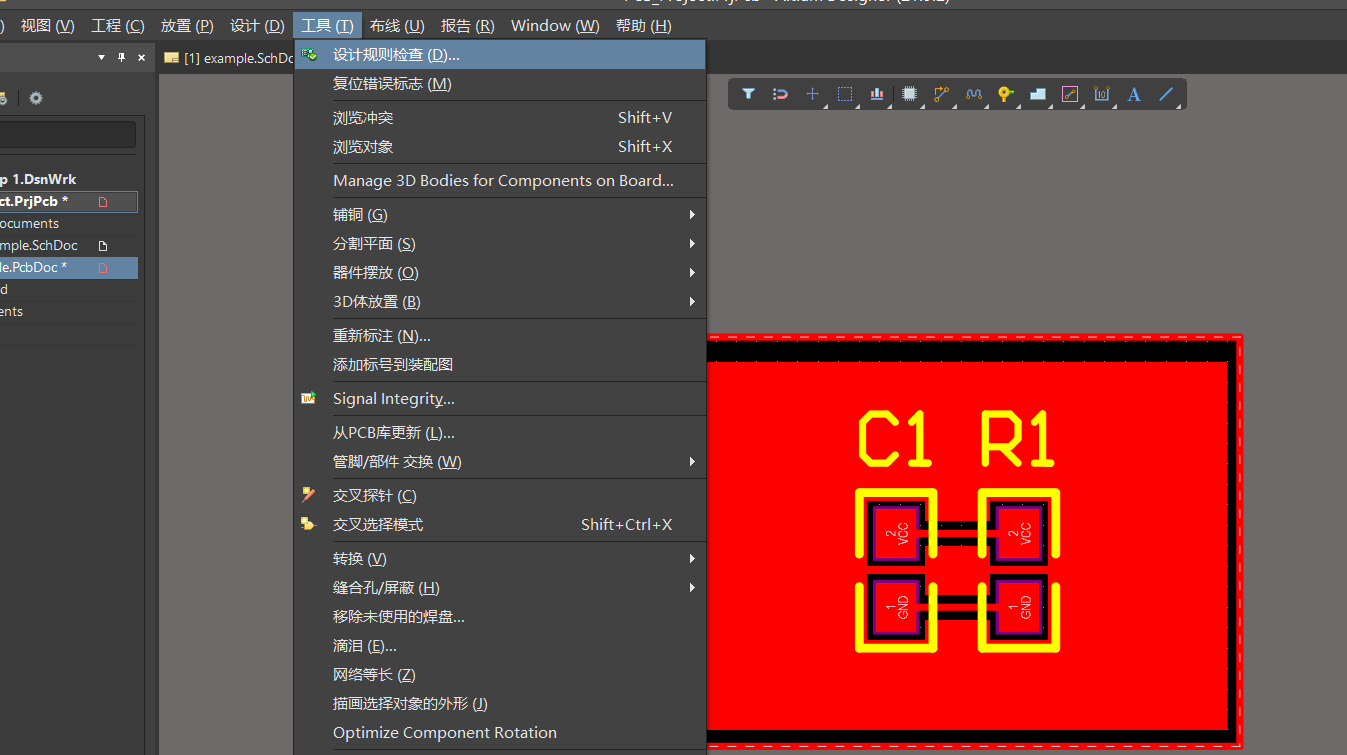The image size is (1347, 755).
Task: Open the Window (W) menu
Action: 555,26
